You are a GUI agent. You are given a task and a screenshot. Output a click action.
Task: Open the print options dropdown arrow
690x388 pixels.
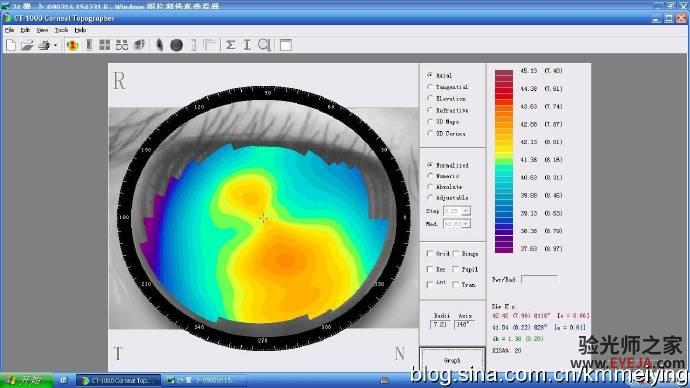click(55, 45)
